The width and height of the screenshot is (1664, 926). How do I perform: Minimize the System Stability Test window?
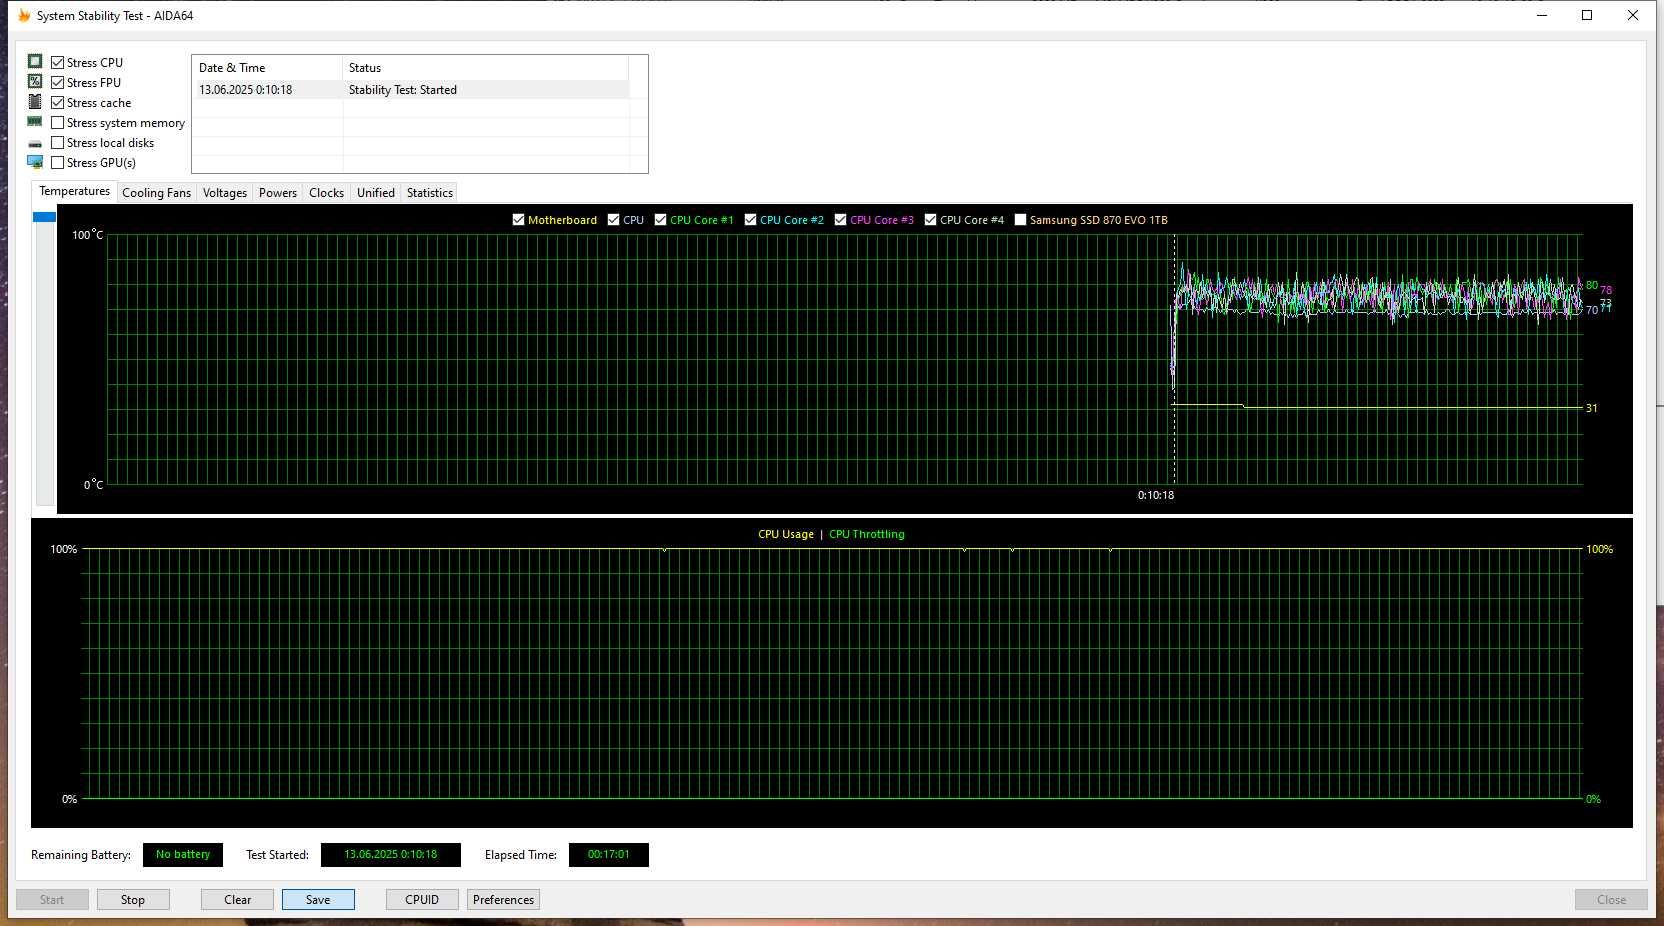pos(1542,15)
